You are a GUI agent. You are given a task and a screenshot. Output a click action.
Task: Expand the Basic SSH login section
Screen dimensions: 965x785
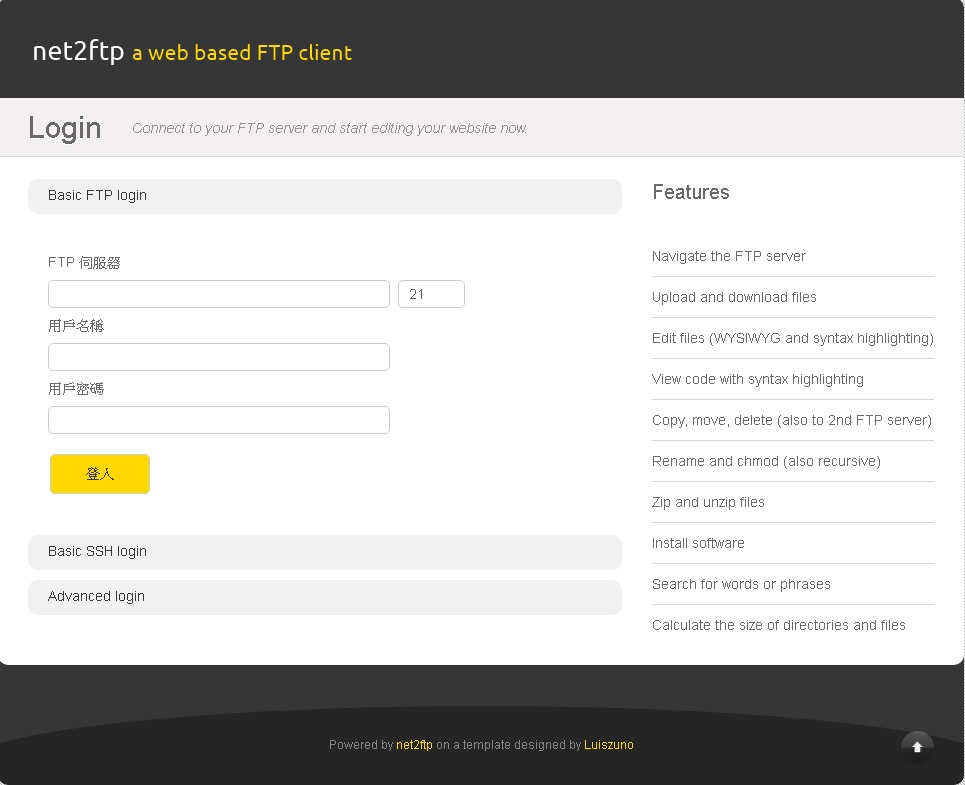pyautogui.click(x=97, y=551)
